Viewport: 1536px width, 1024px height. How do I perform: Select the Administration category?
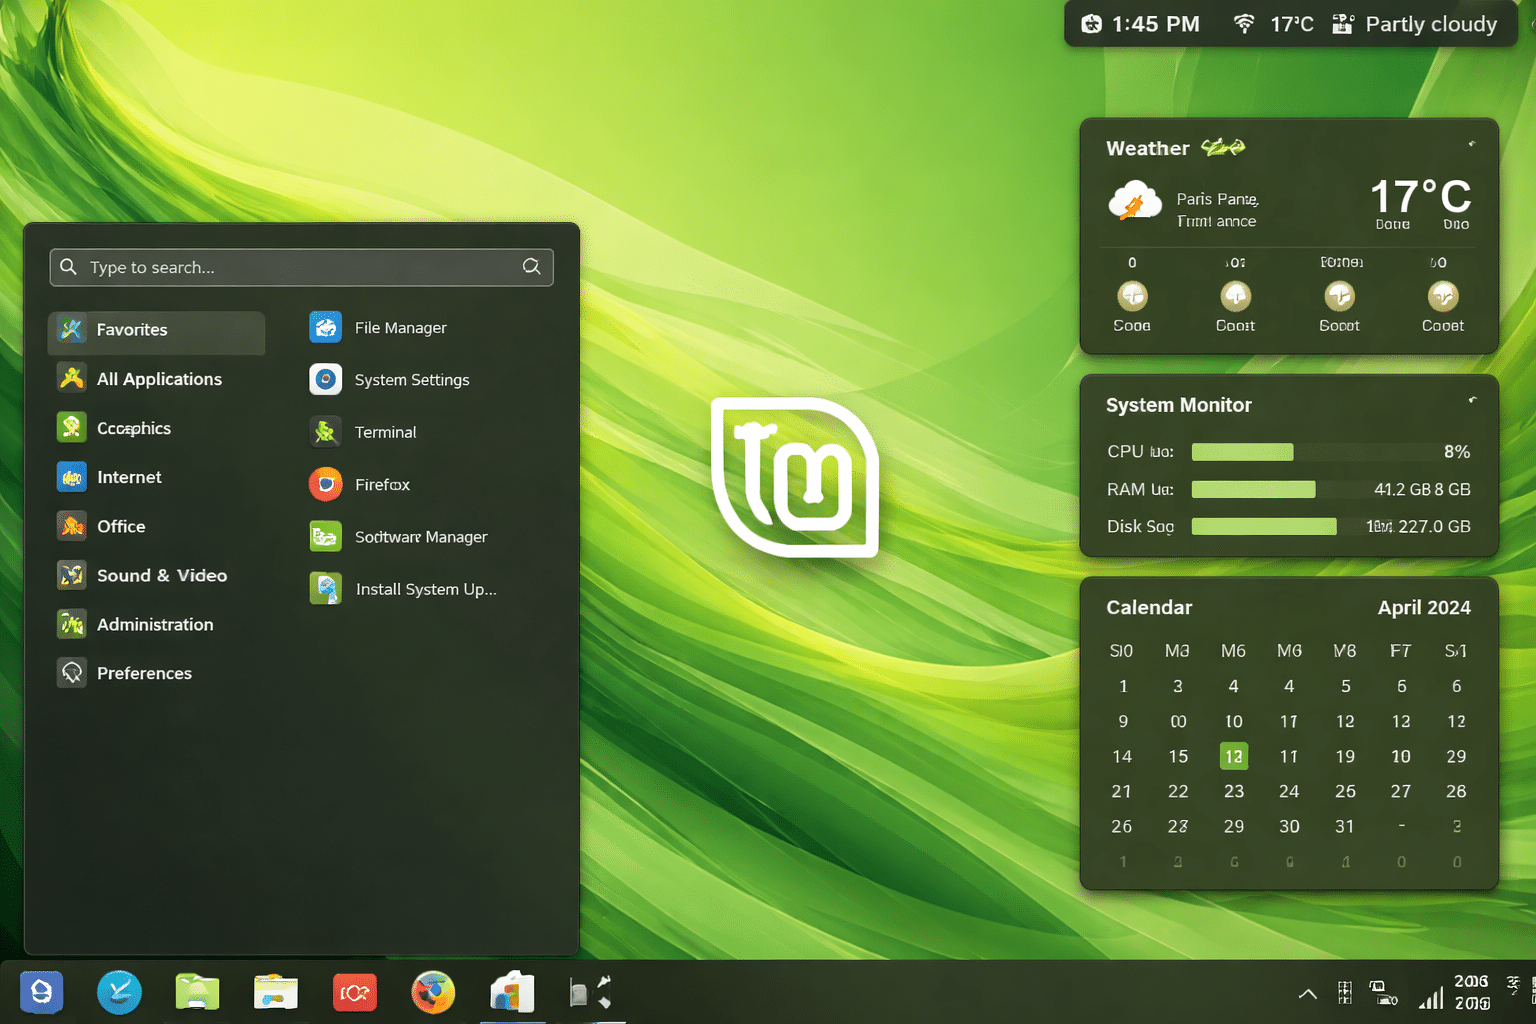pyautogui.click(x=155, y=624)
